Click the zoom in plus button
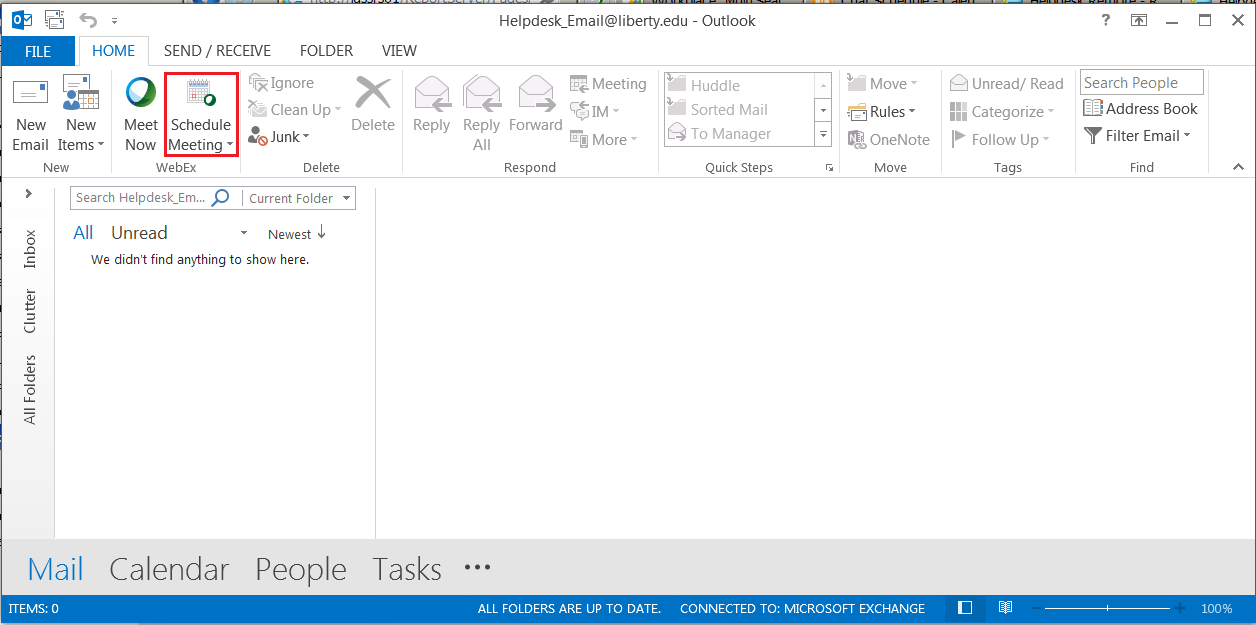Image resolution: width=1256 pixels, height=625 pixels. 1180,608
